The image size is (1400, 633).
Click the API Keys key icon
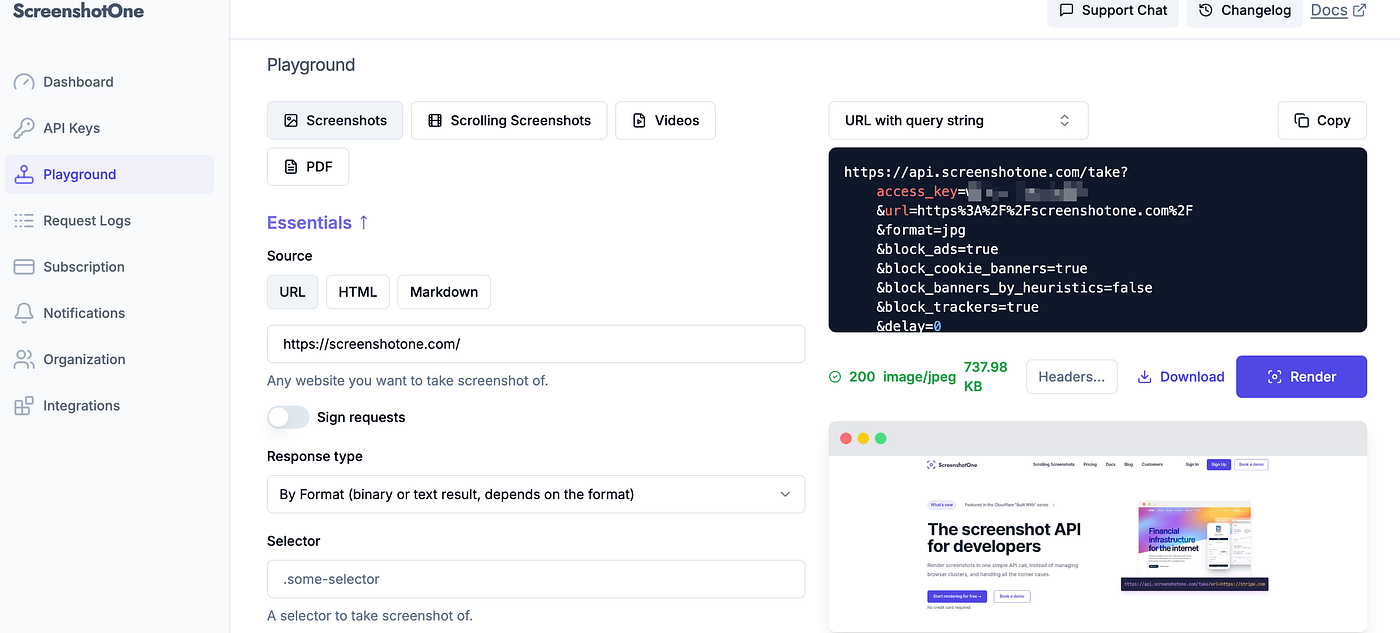24,128
